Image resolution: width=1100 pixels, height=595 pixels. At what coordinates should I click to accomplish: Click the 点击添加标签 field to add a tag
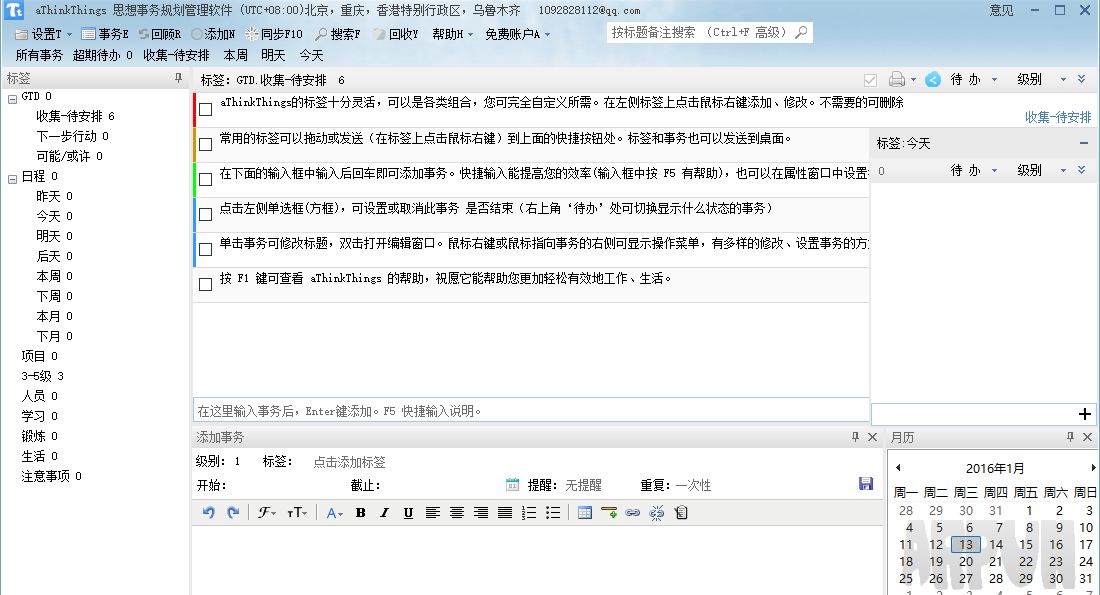coord(349,462)
